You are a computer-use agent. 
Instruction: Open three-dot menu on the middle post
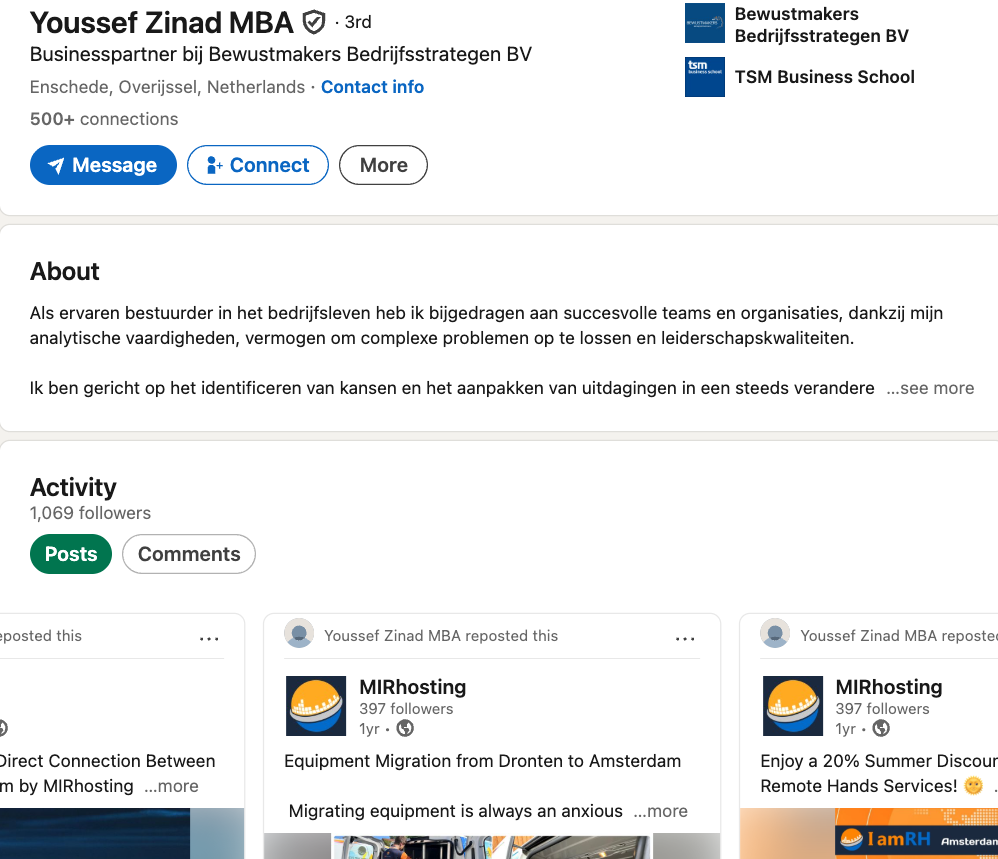[685, 639]
